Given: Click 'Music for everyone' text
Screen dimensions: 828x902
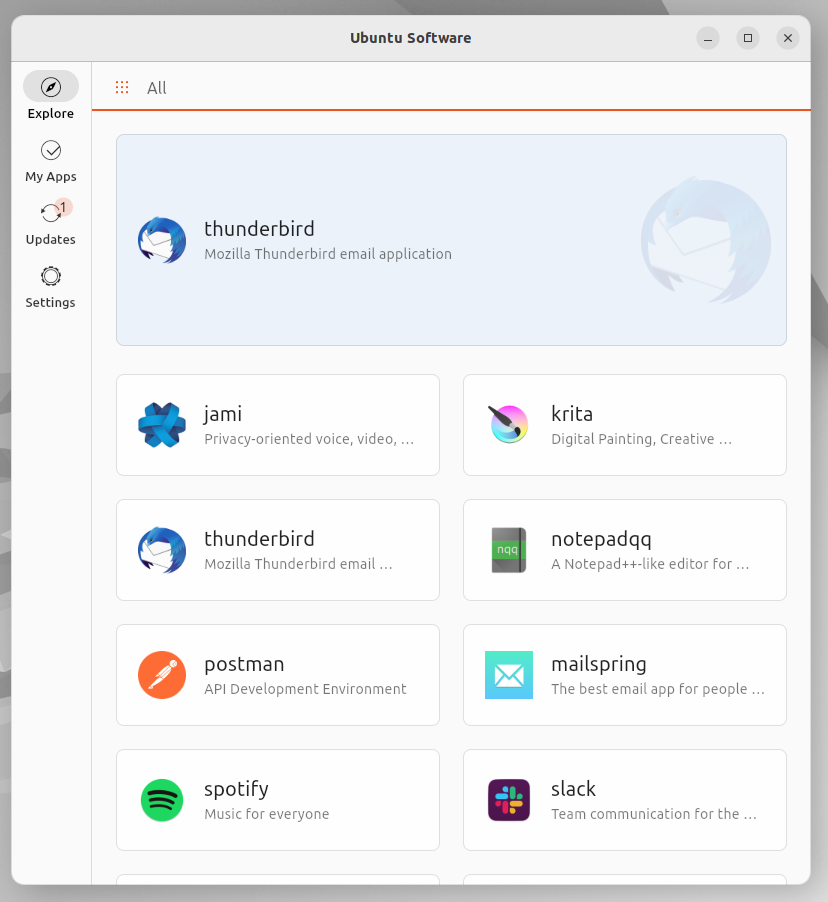Looking at the screenshot, I should (x=266, y=814).
